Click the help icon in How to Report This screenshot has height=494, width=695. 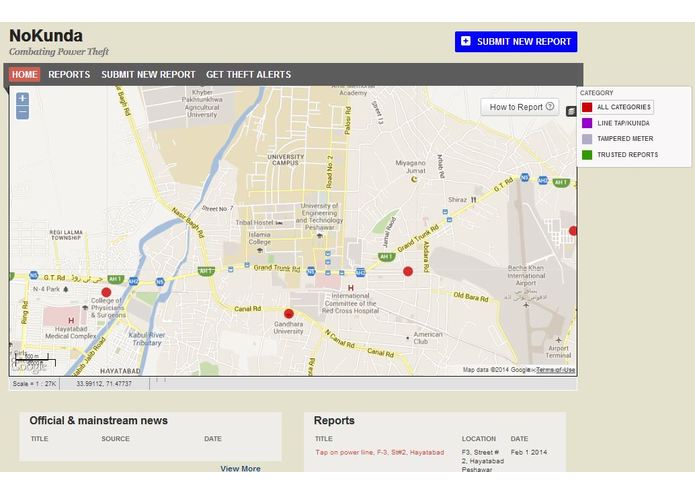pos(550,106)
